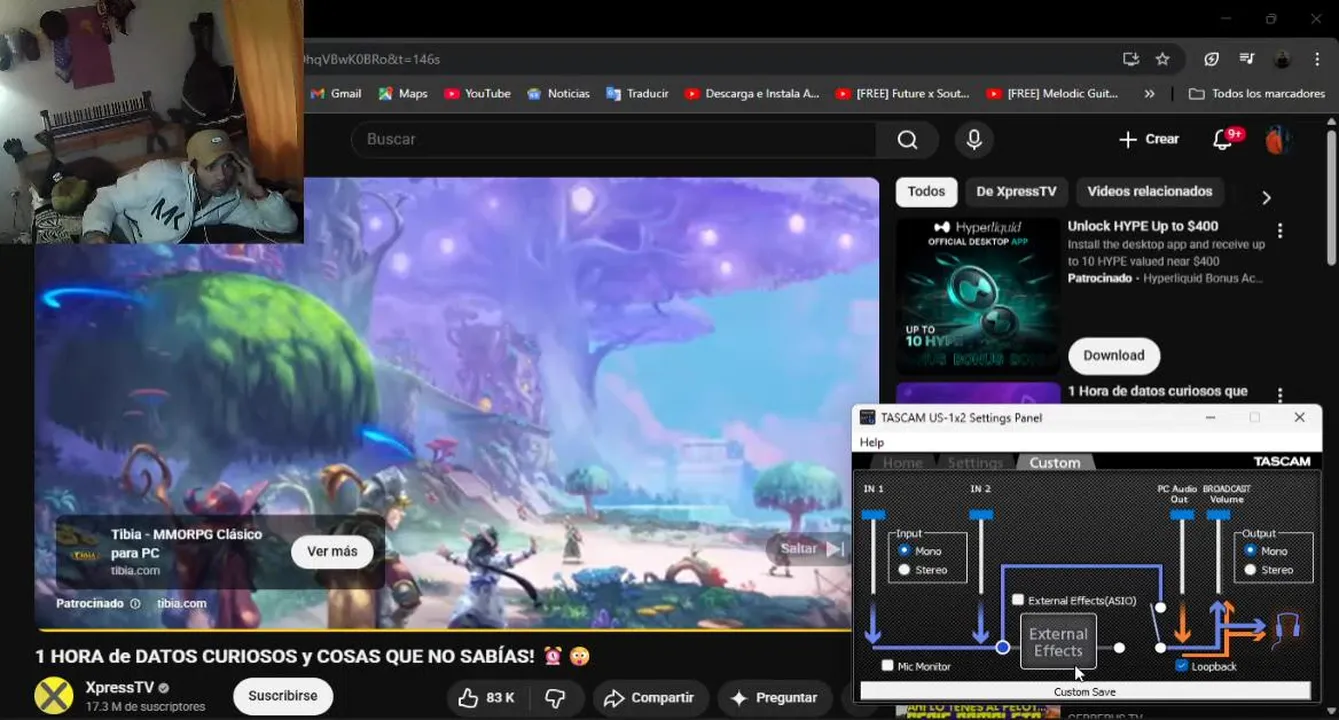Select Stereo in the Input group
The height and width of the screenshot is (720, 1339).
click(905, 570)
